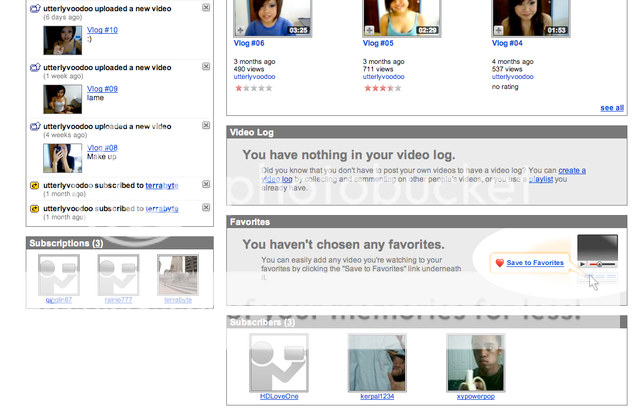Click the yellow subscribed icon on first terrabyte entry
This screenshot has width=640, height=413.
[35, 185]
